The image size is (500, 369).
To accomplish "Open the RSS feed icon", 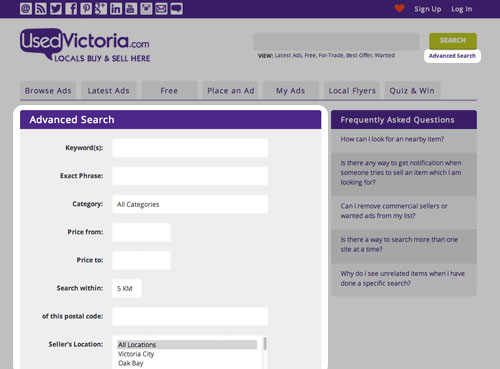I will [41, 9].
